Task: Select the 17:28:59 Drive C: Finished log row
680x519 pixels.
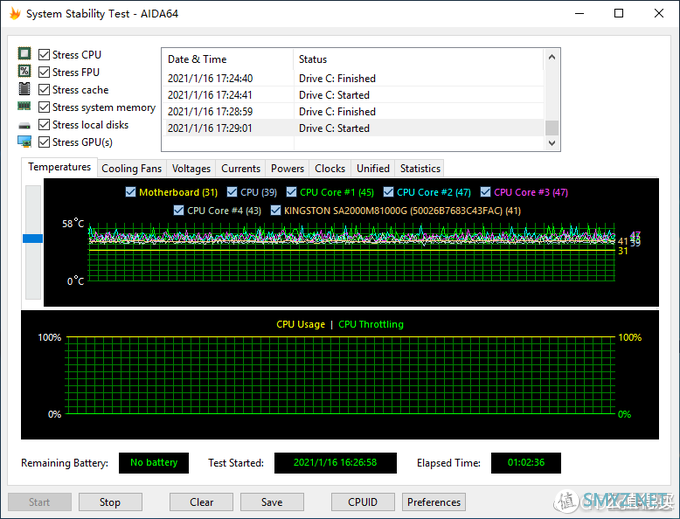Action: (x=353, y=111)
